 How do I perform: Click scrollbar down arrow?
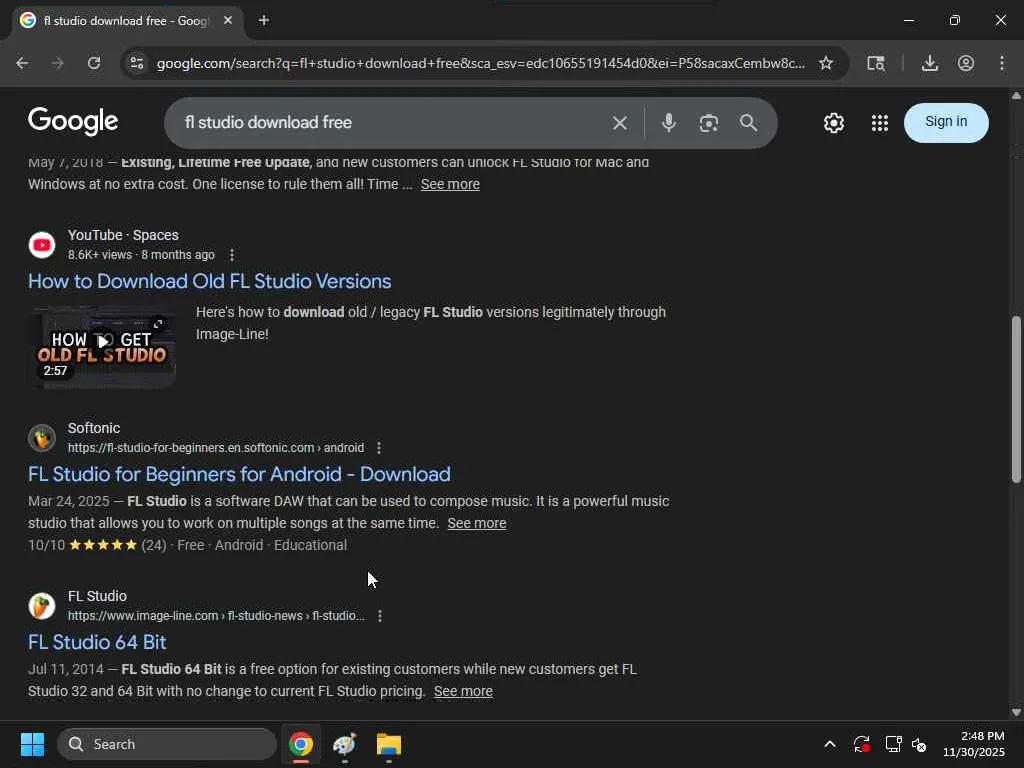click(x=1016, y=712)
